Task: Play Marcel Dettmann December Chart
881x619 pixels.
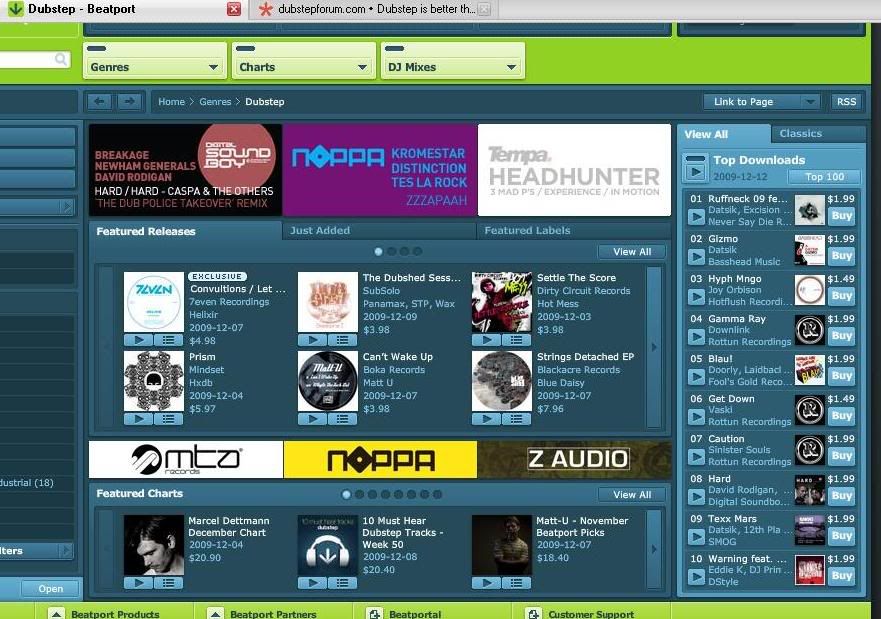Action: [x=139, y=583]
